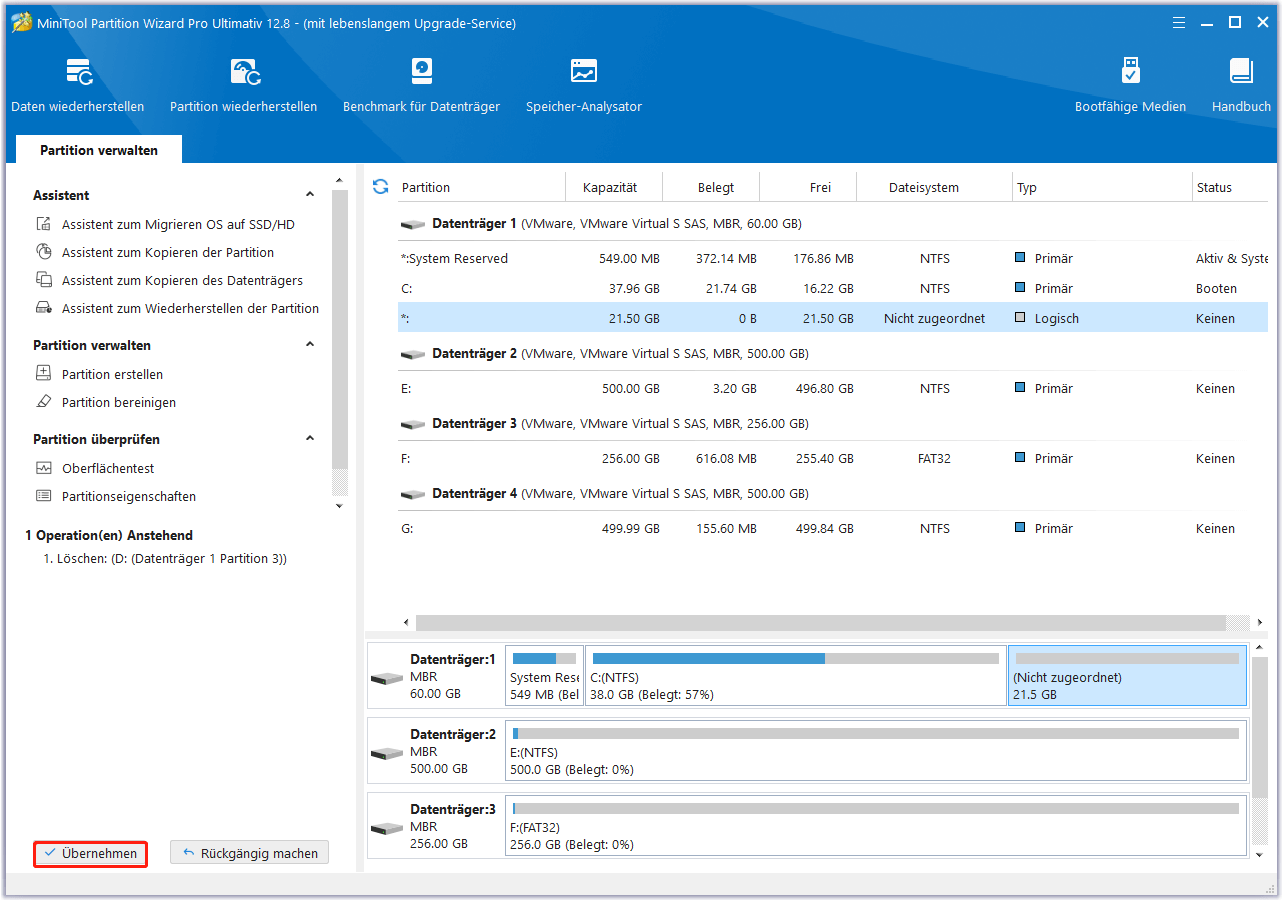The width and height of the screenshot is (1285, 901).
Task: Open the Handbuch manual
Action: pyautogui.click(x=1241, y=85)
